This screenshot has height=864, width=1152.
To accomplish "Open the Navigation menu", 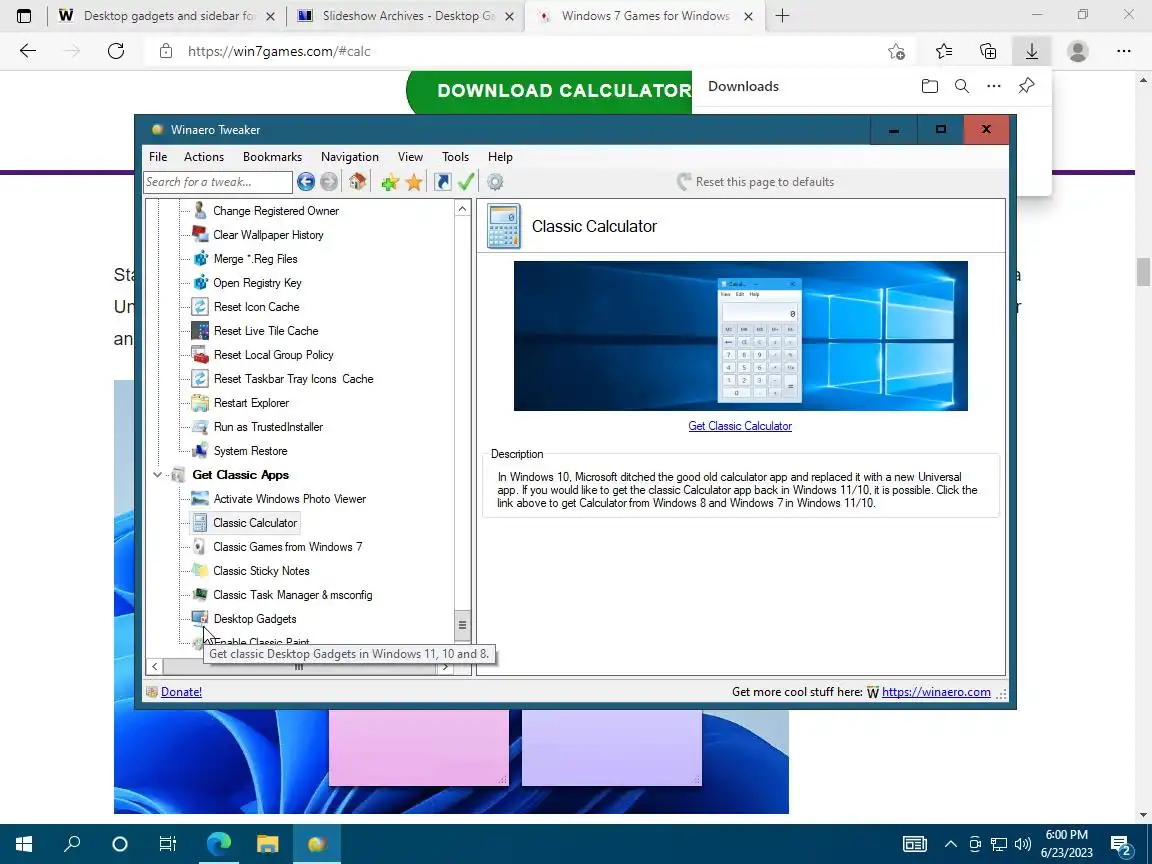I will point(350,156).
